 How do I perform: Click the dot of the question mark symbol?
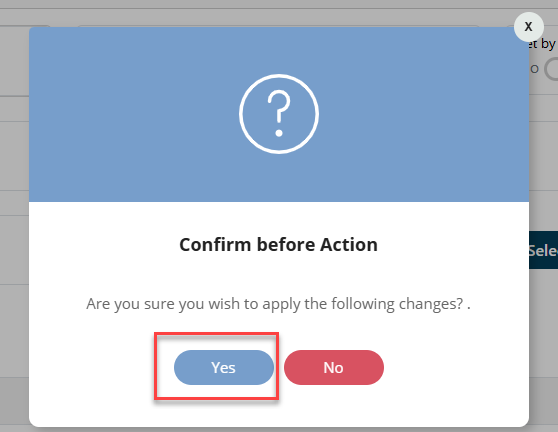[279, 133]
